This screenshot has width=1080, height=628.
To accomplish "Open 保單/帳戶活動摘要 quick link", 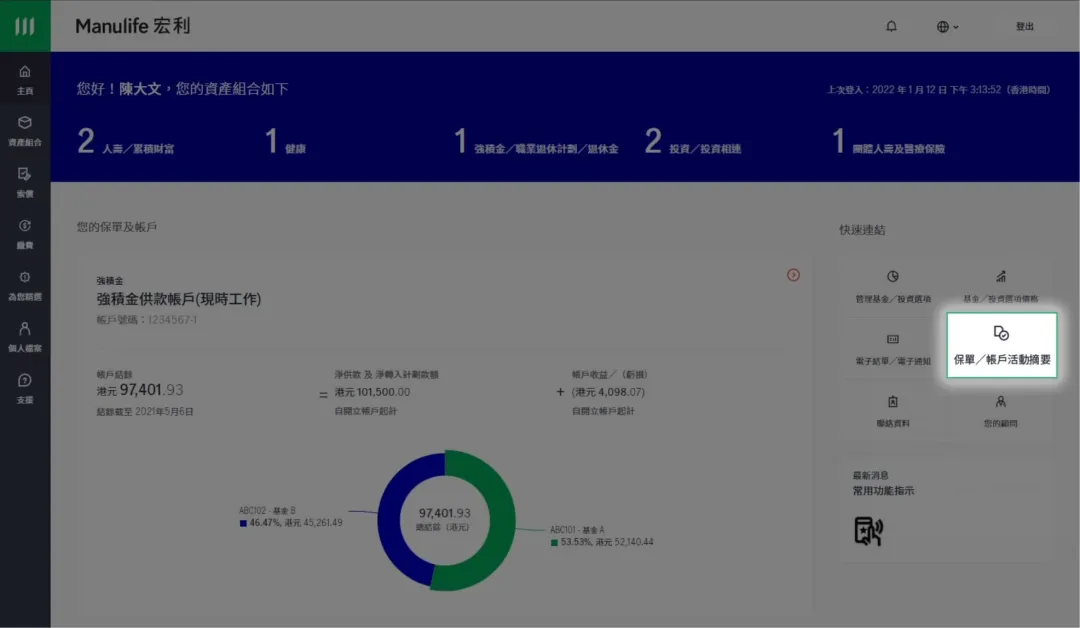I will [1001, 345].
